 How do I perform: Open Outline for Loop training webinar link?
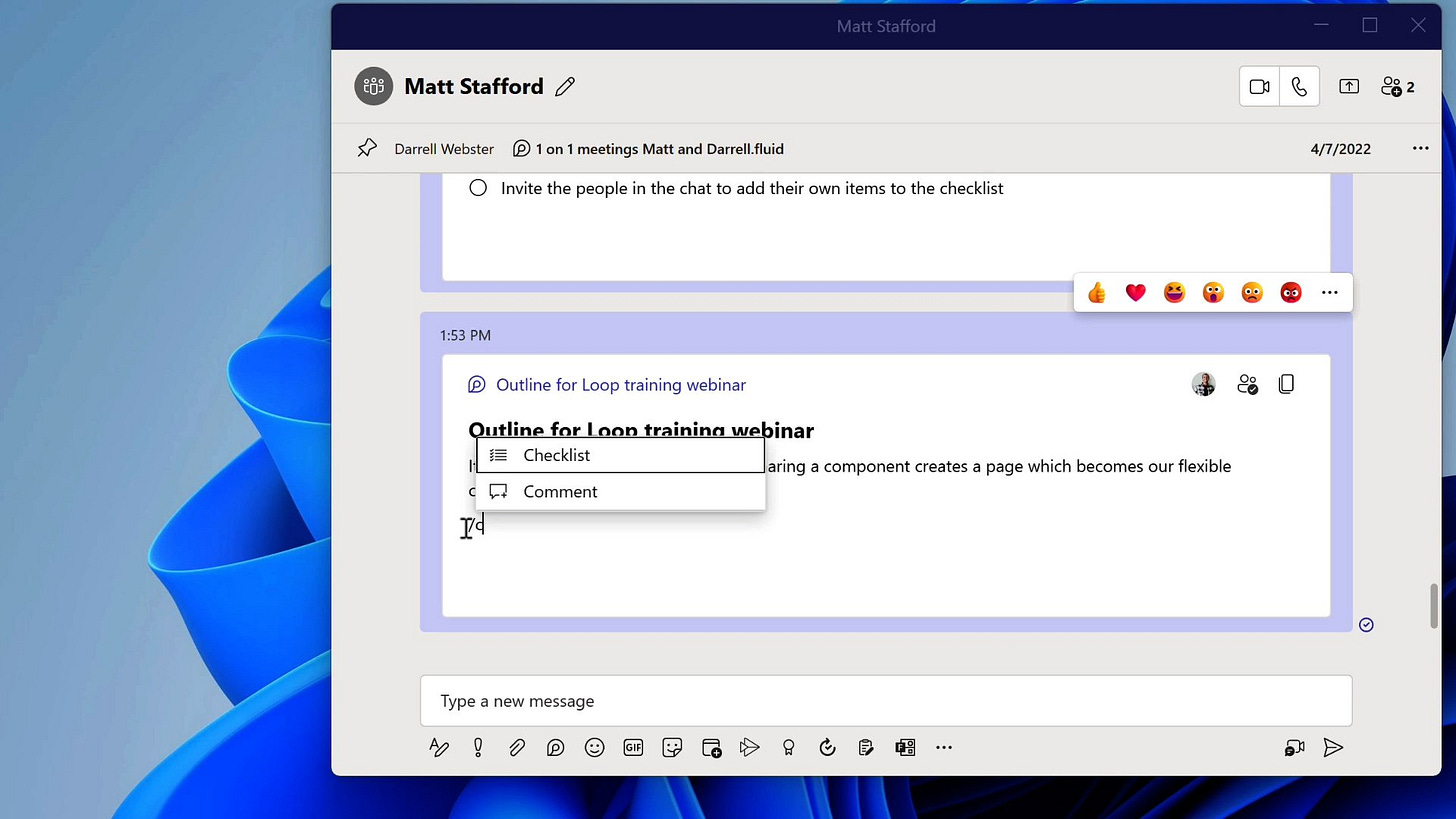point(621,385)
